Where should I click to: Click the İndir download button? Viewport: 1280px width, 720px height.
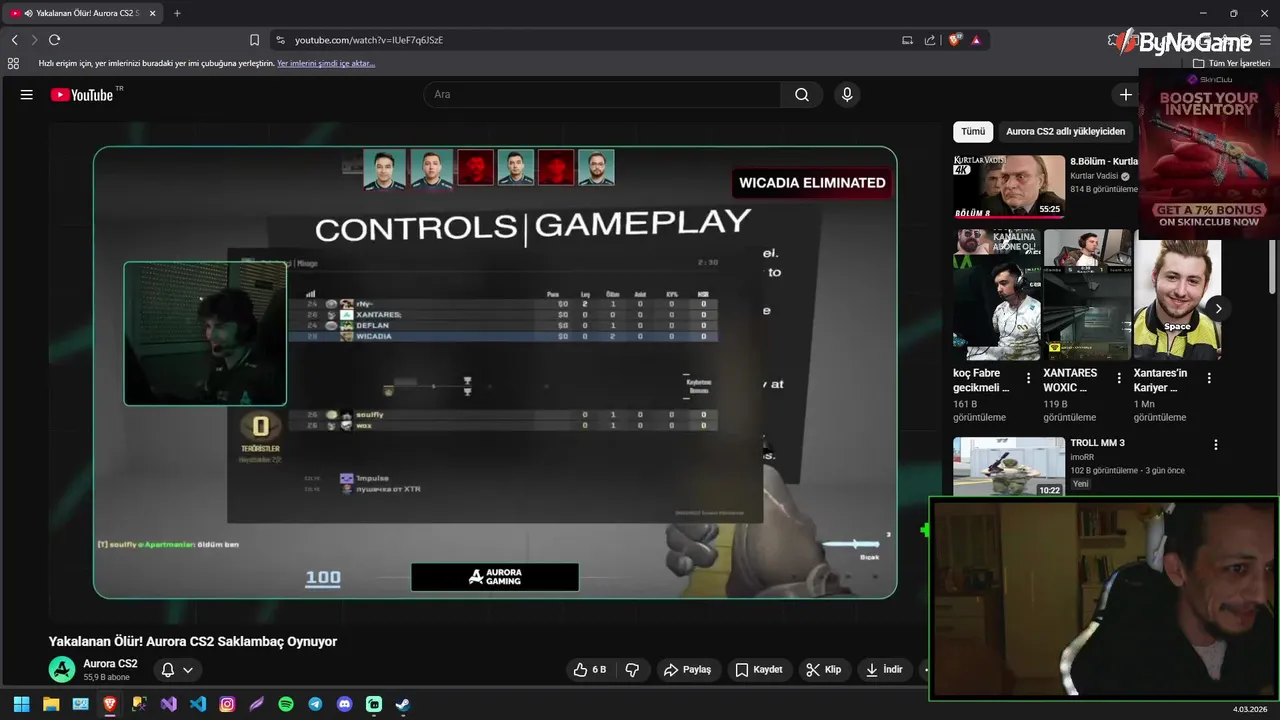[x=885, y=670]
